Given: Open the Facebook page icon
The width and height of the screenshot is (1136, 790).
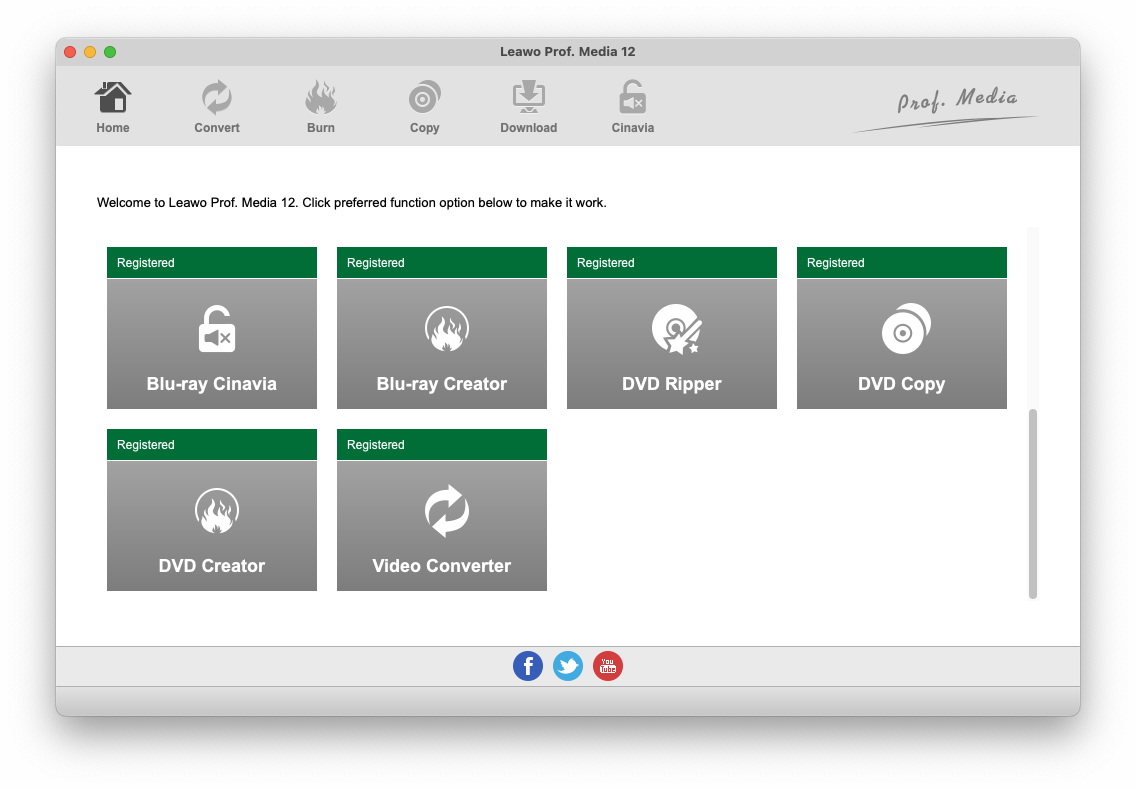Looking at the screenshot, I should (x=528, y=666).
